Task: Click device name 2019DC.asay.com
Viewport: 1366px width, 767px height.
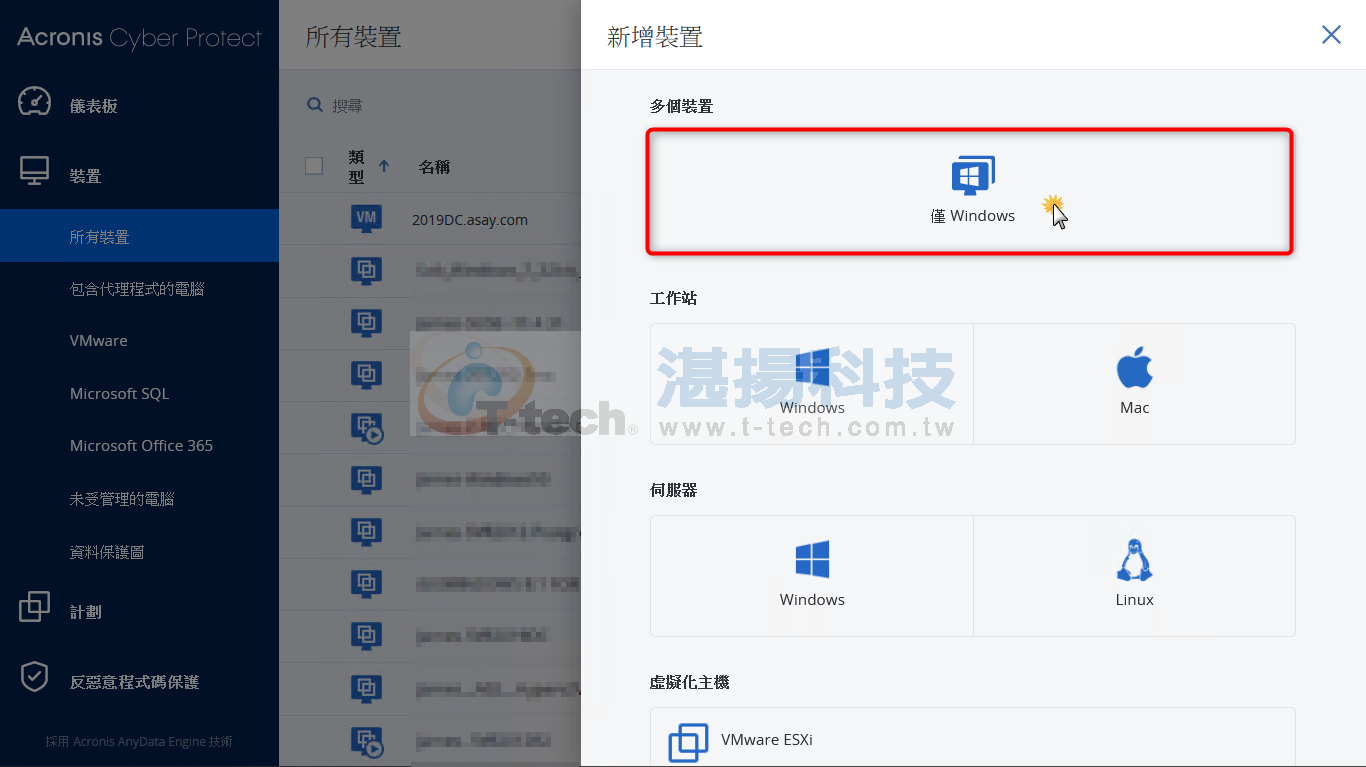Action: click(470, 220)
